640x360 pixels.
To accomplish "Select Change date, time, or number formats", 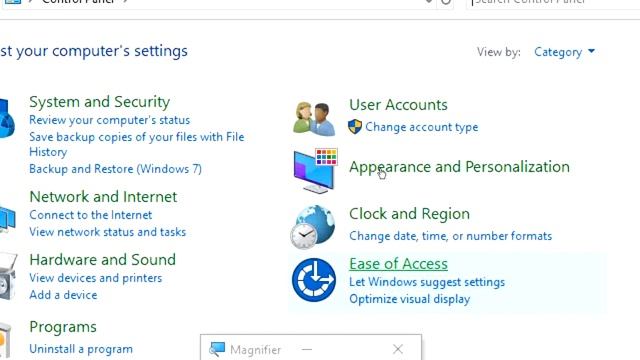I will click(451, 236).
